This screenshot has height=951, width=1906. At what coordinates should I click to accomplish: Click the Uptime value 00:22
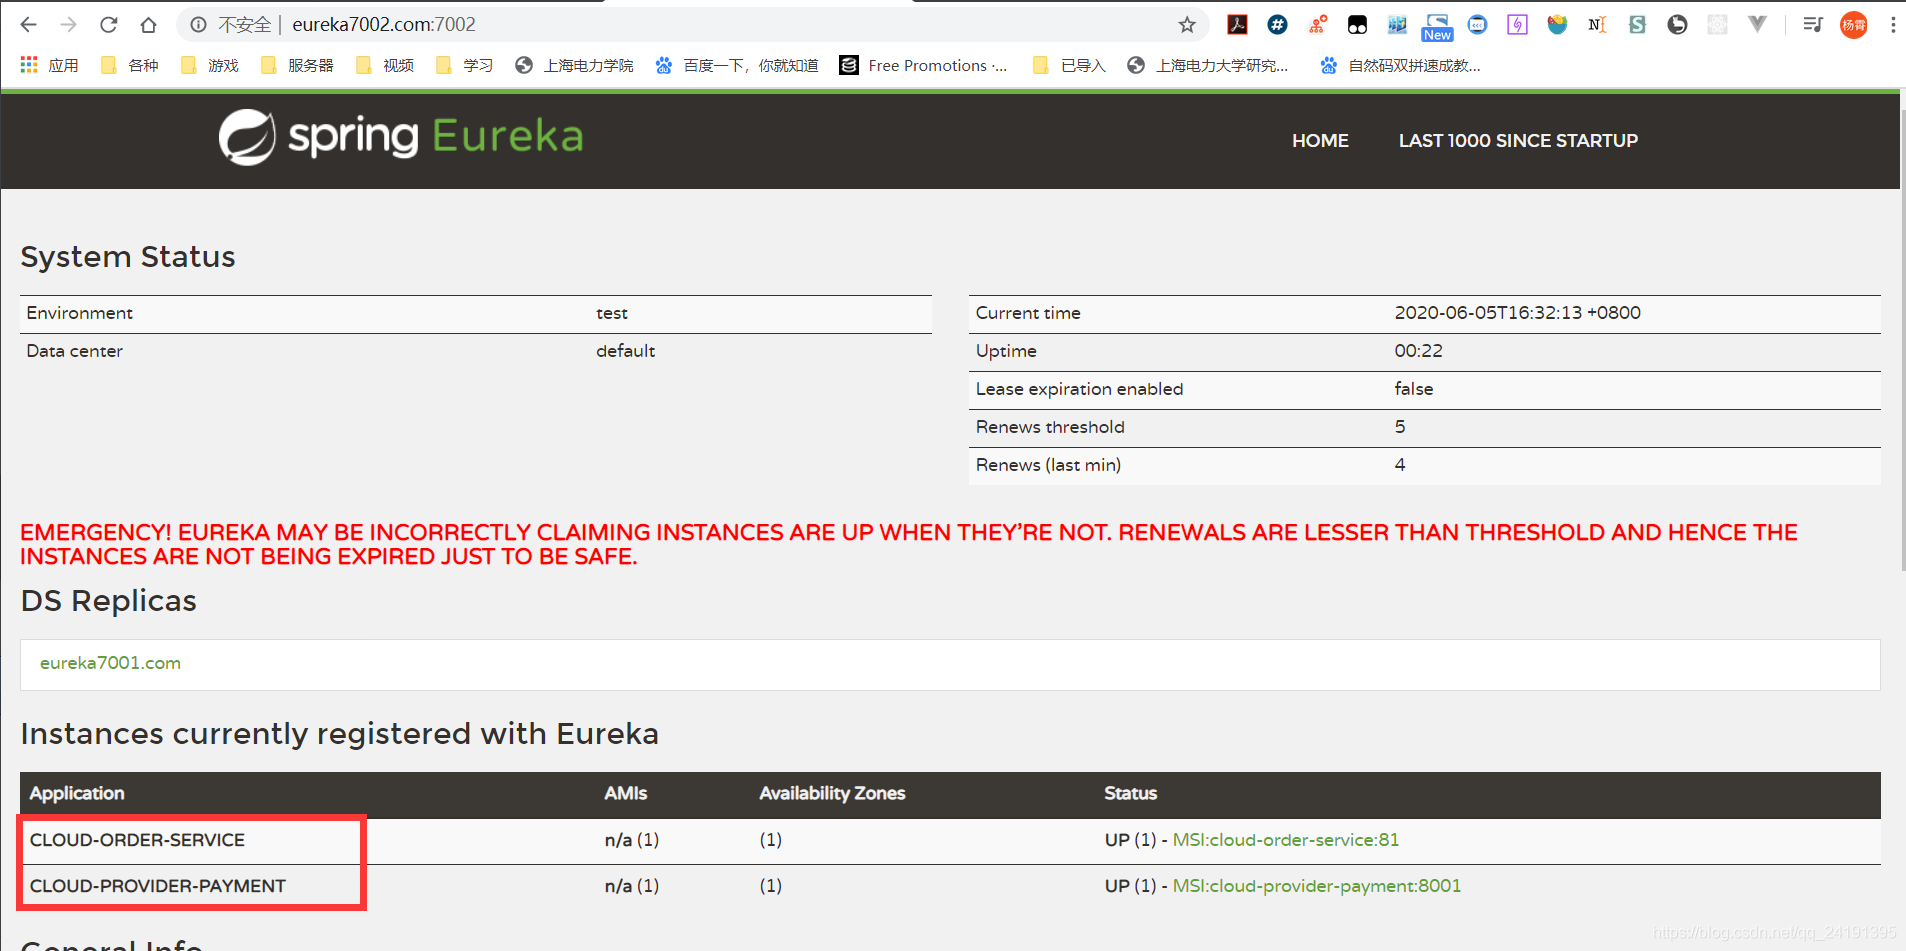1418,351
